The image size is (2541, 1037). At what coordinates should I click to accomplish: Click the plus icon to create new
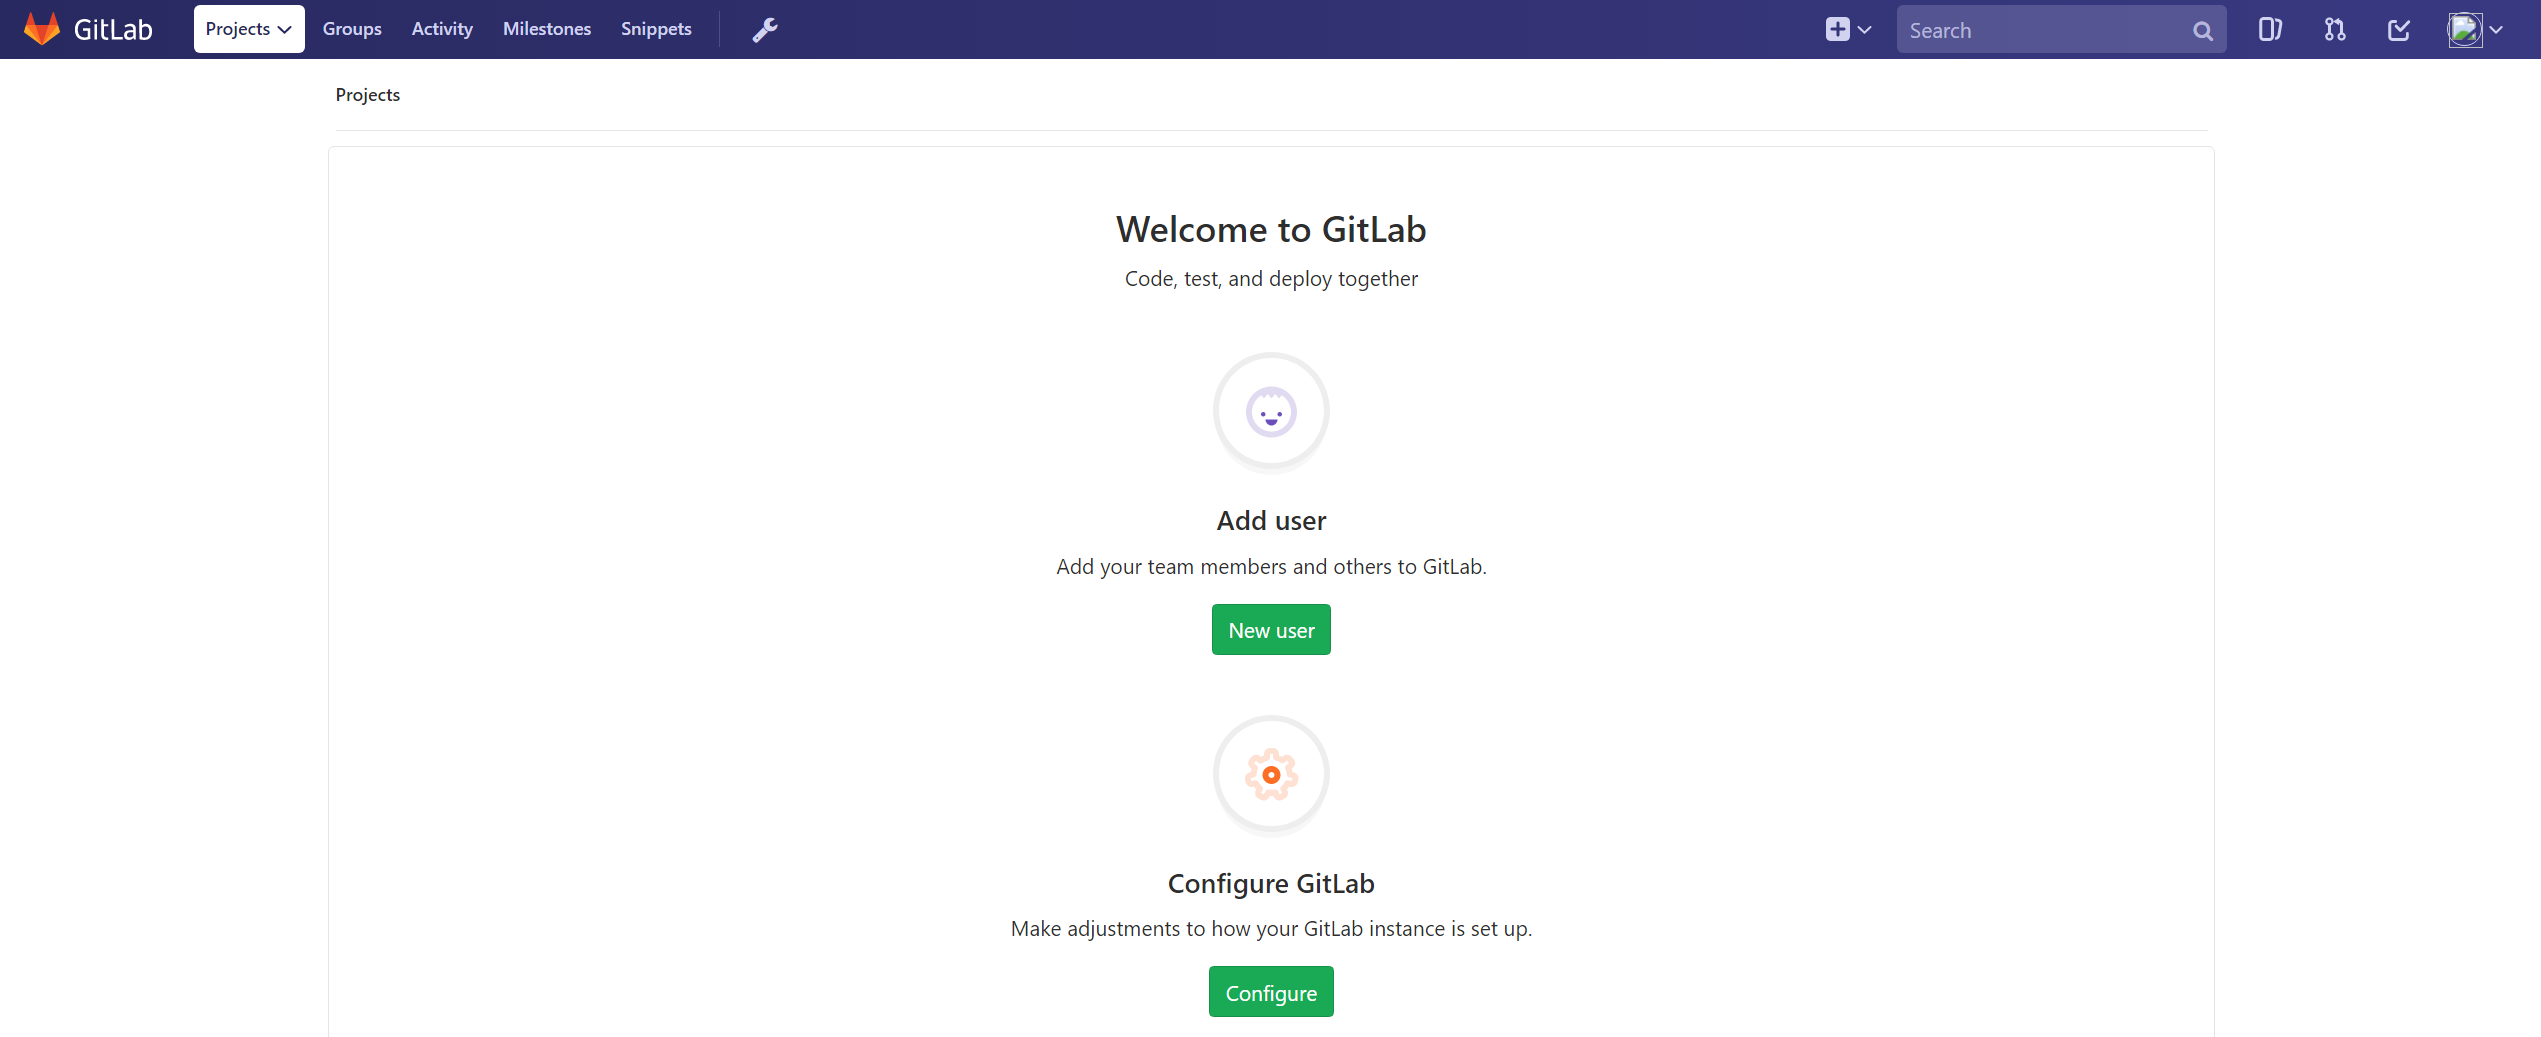pyautogui.click(x=1837, y=30)
